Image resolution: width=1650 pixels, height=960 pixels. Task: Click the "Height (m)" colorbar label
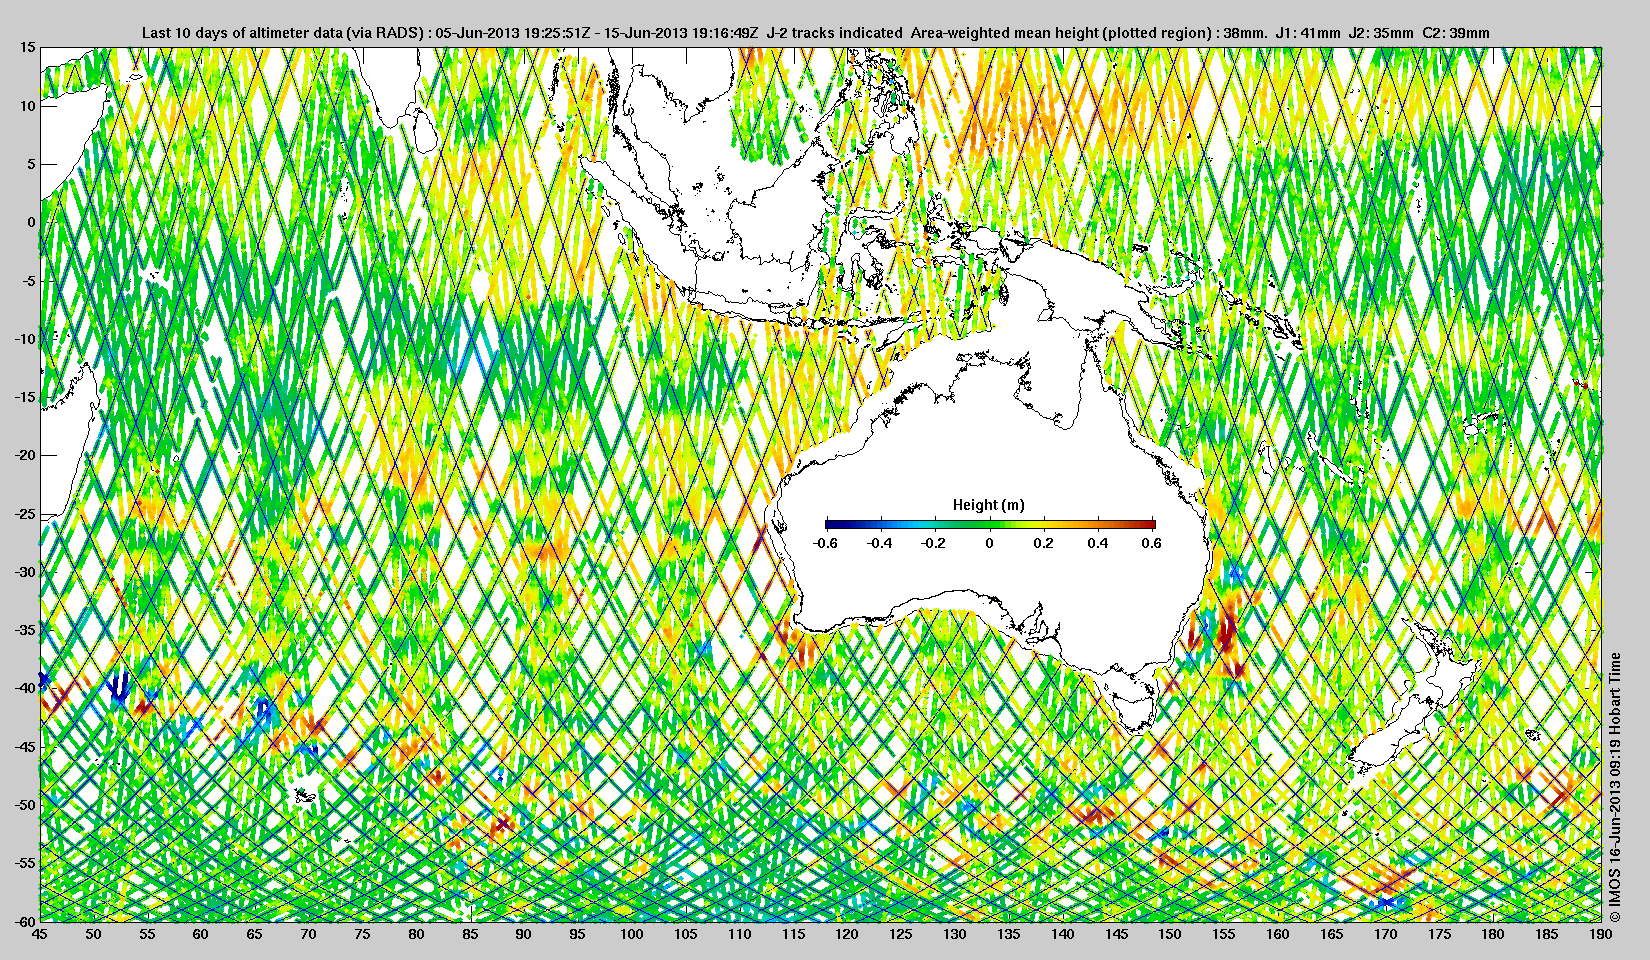(989, 505)
